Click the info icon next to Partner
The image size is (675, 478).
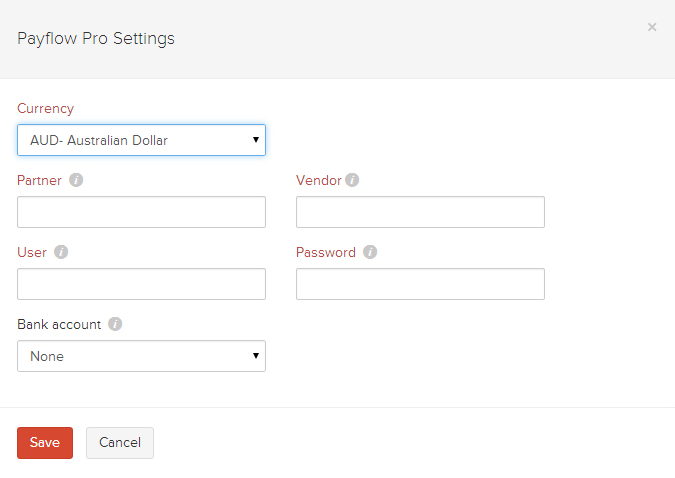pyautogui.click(x=76, y=181)
